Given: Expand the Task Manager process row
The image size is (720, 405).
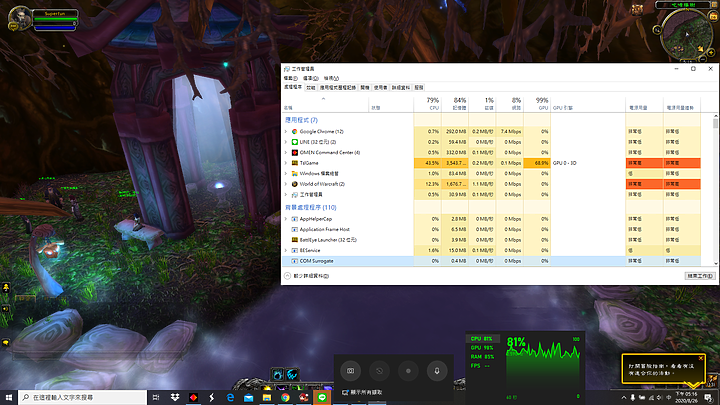Looking at the screenshot, I should coord(286,195).
